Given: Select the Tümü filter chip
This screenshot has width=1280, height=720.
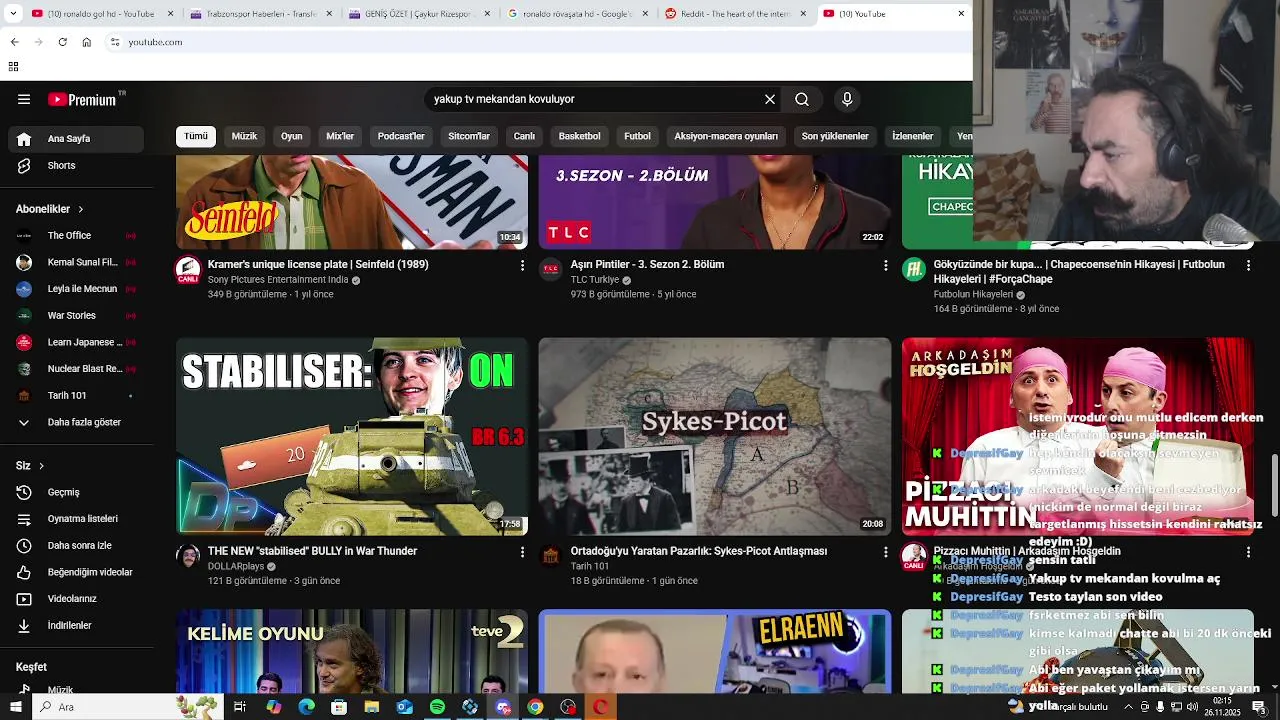Looking at the screenshot, I should click(196, 136).
